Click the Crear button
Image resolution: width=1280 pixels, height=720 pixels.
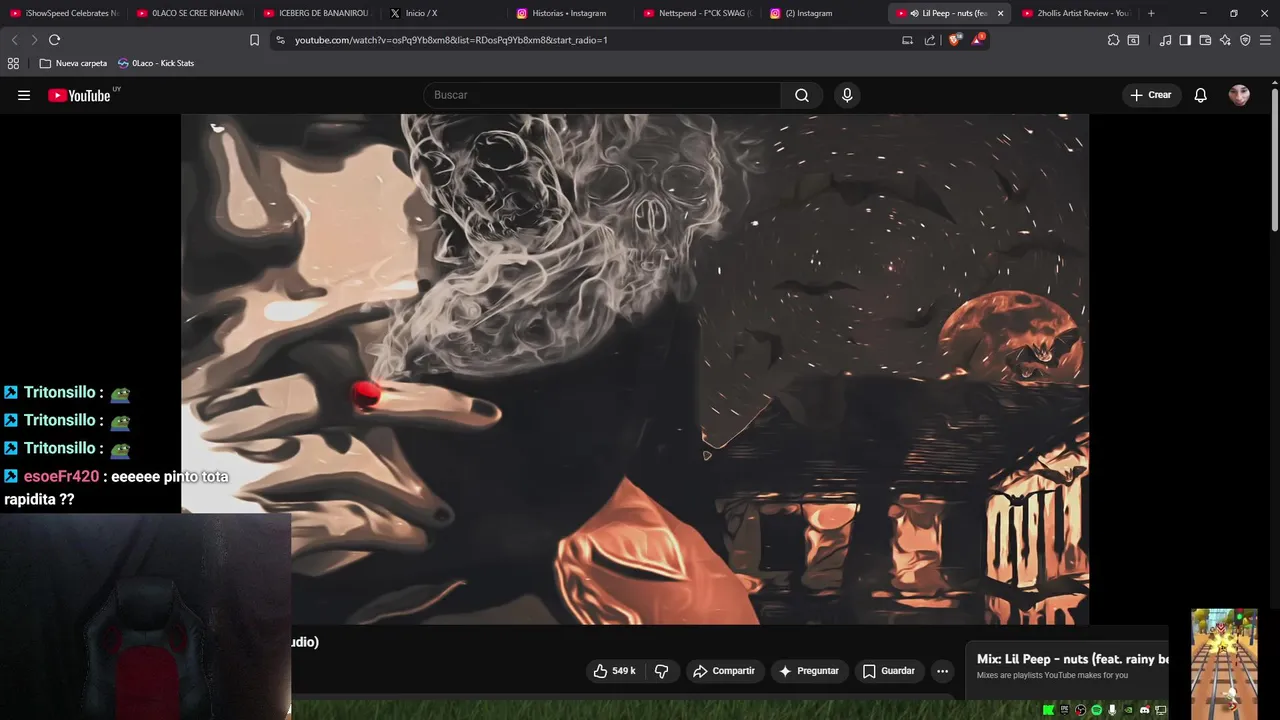(x=1151, y=95)
